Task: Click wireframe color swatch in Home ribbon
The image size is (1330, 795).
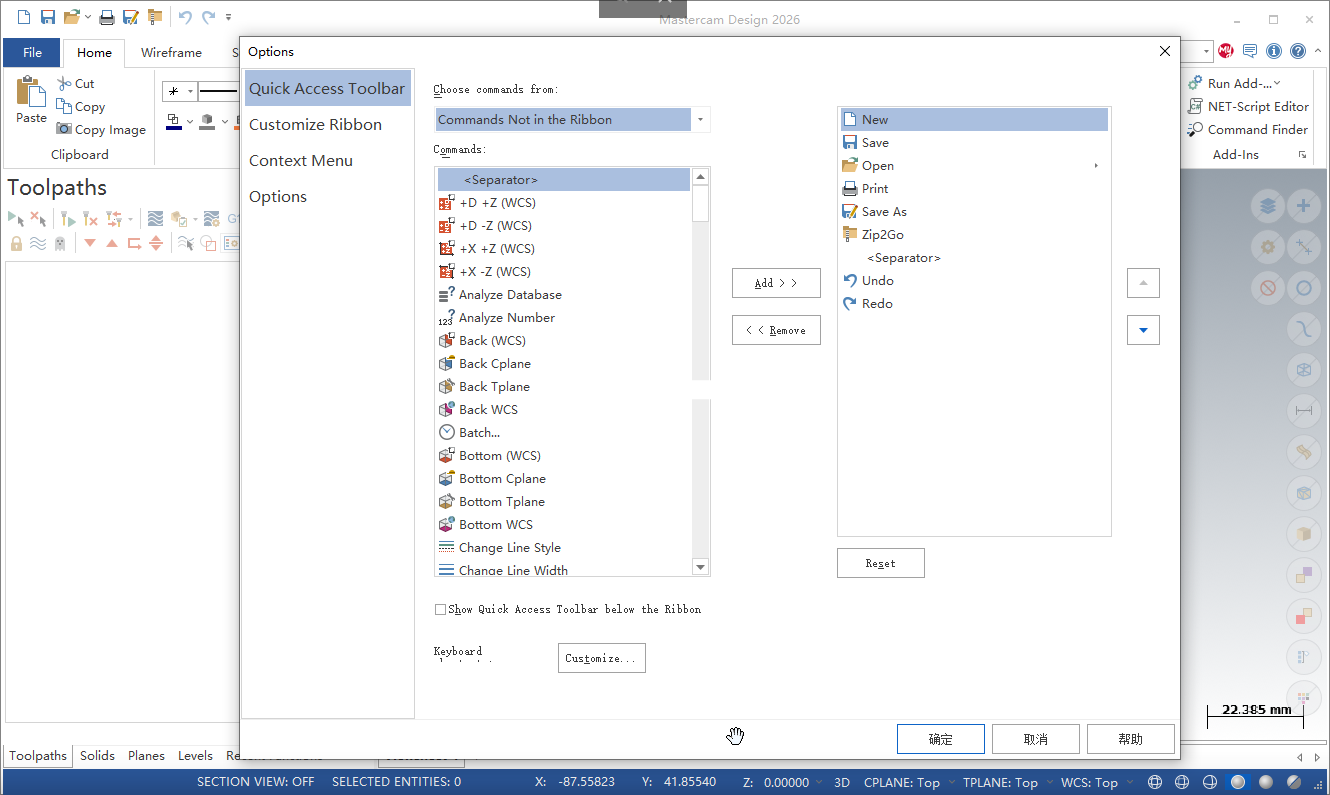Action: pyautogui.click(x=174, y=122)
